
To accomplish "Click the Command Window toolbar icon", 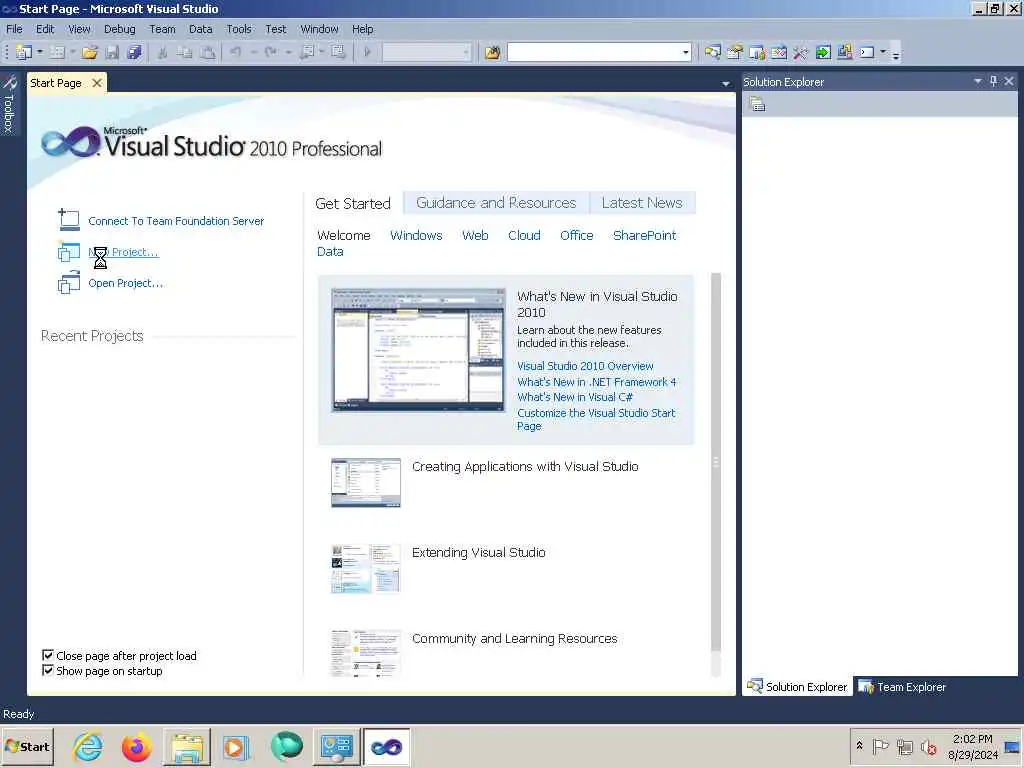I will pyautogui.click(x=867, y=52).
